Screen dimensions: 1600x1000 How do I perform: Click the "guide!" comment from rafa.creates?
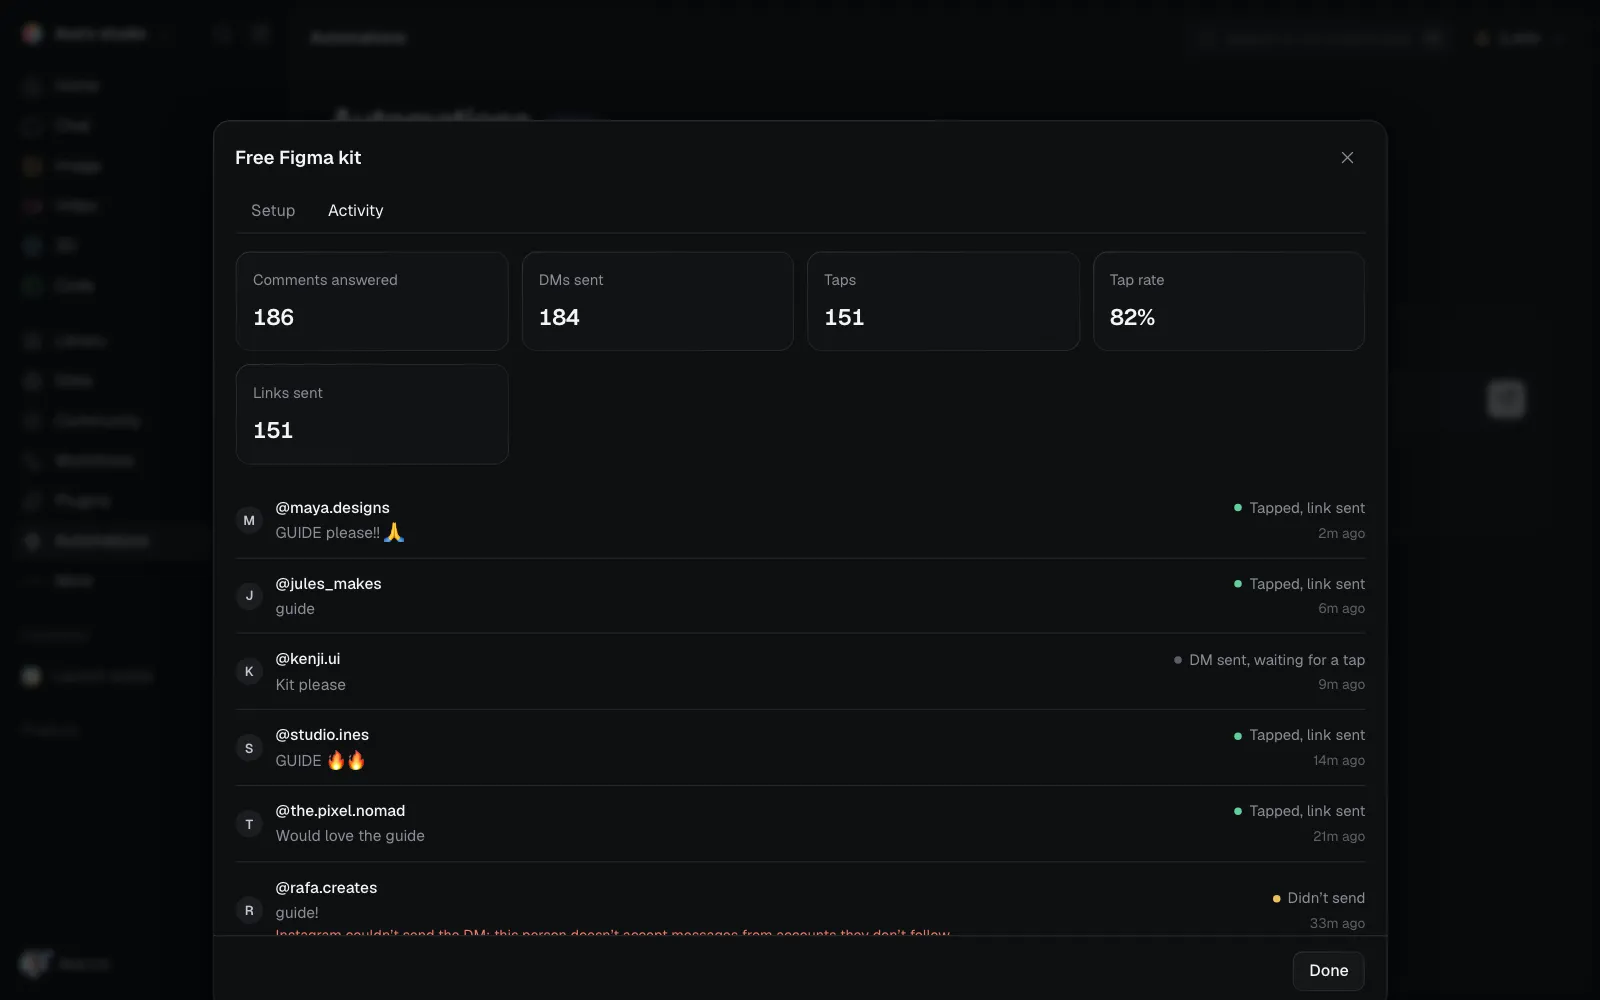pos(297,913)
